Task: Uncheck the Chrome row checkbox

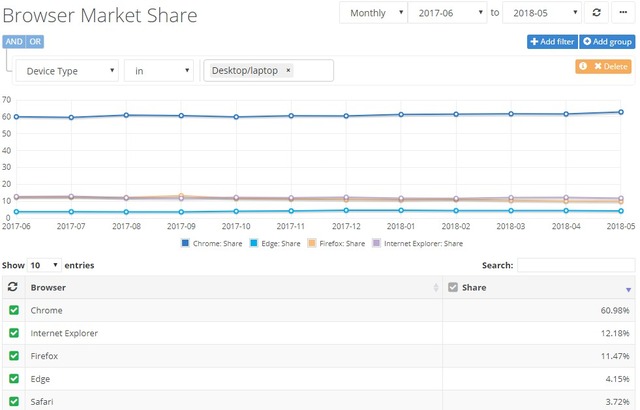Action: pyautogui.click(x=13, y=310)
